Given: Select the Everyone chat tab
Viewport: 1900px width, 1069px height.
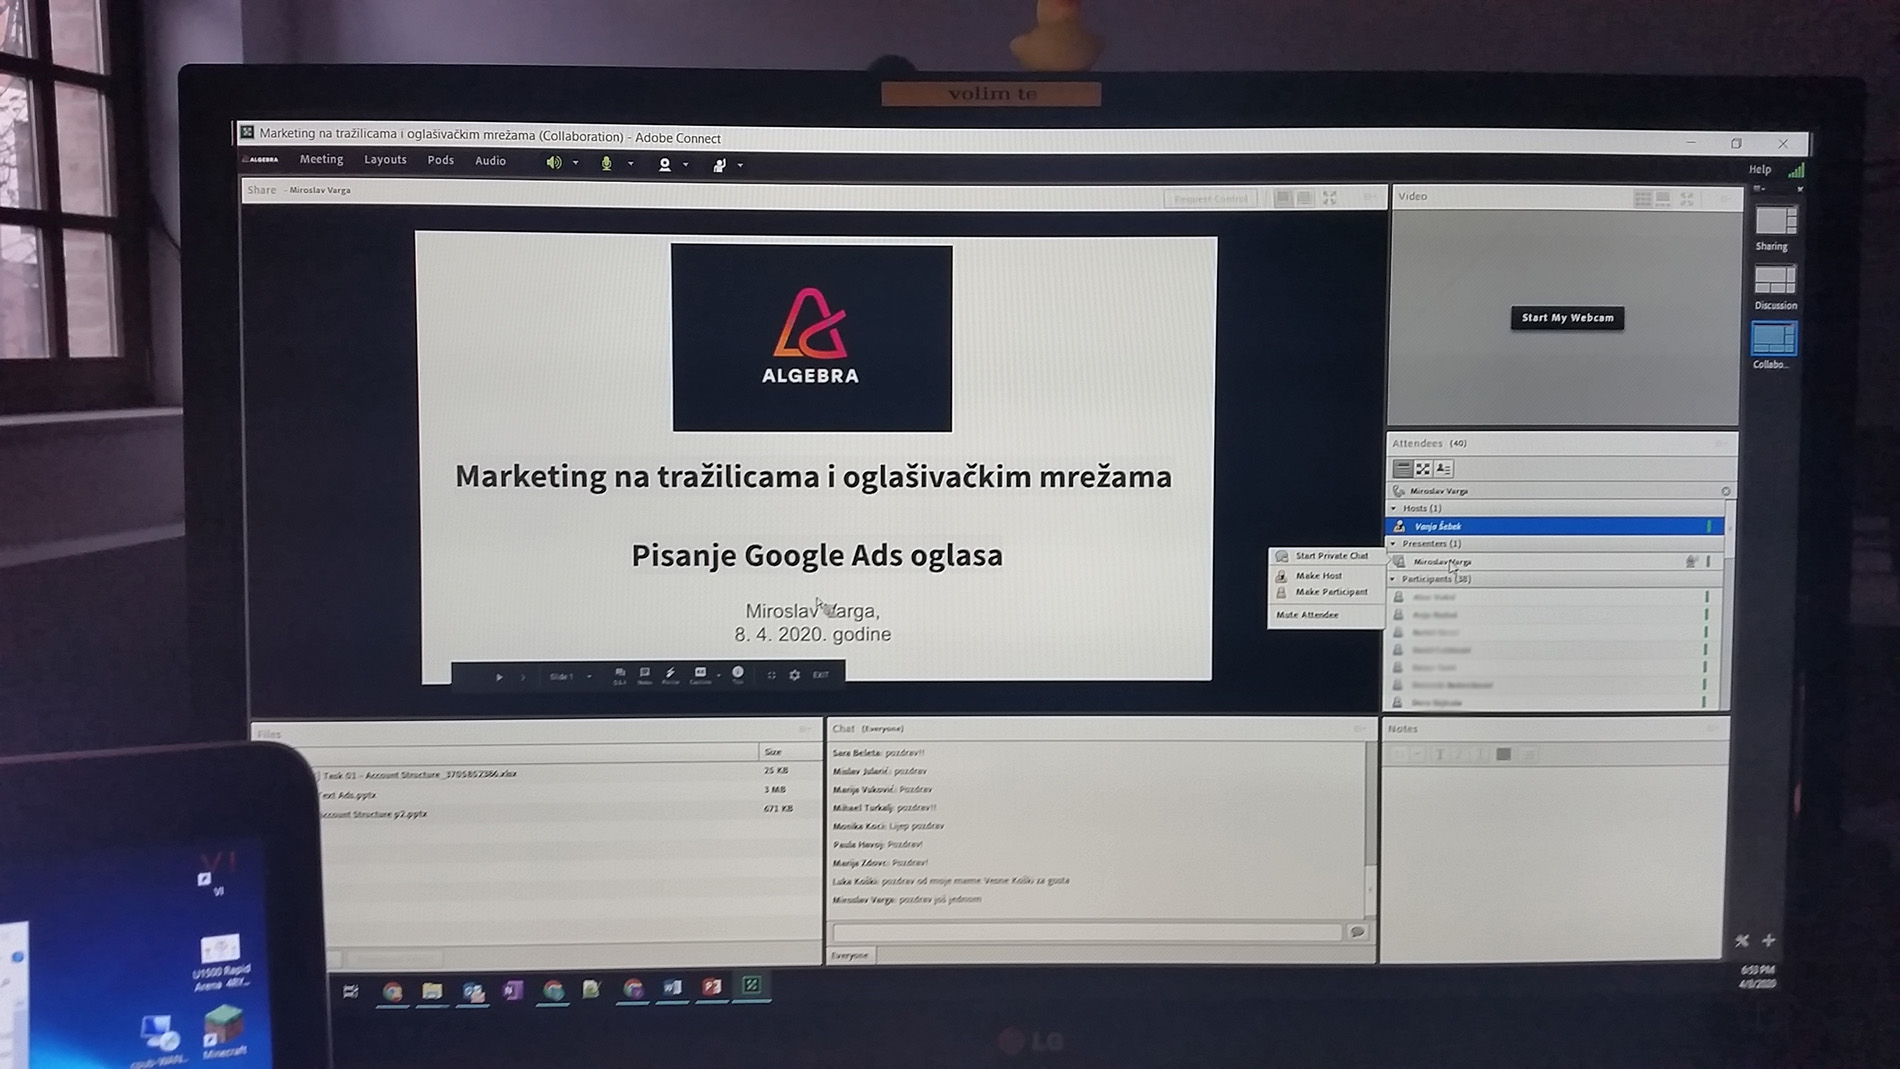Looking at the screenshot, I should click(850, 956).
